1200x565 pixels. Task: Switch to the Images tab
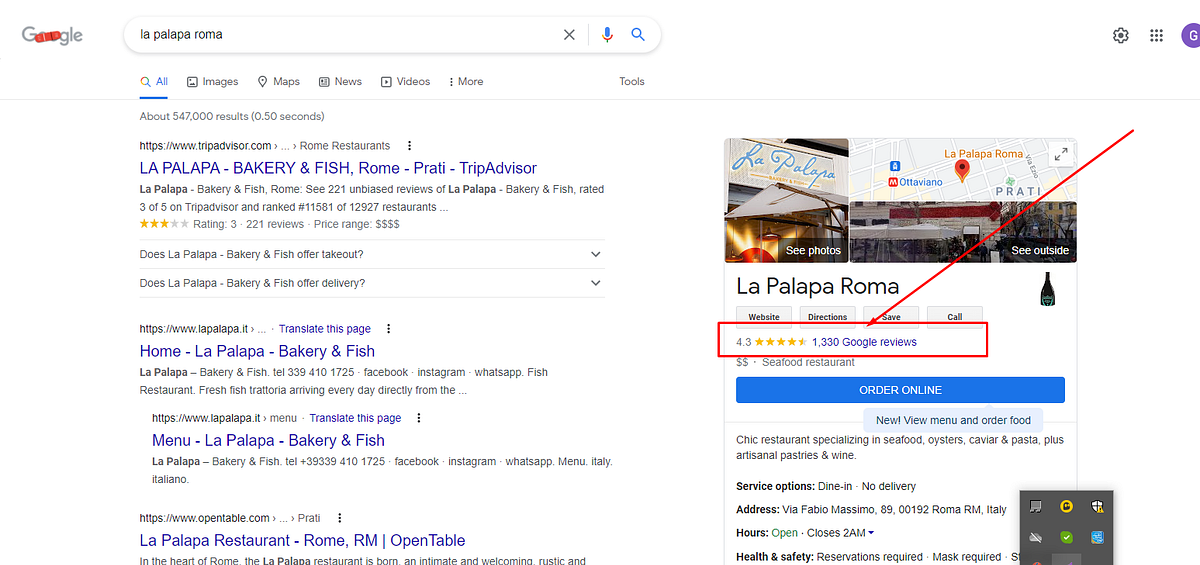tap(212, 82)
